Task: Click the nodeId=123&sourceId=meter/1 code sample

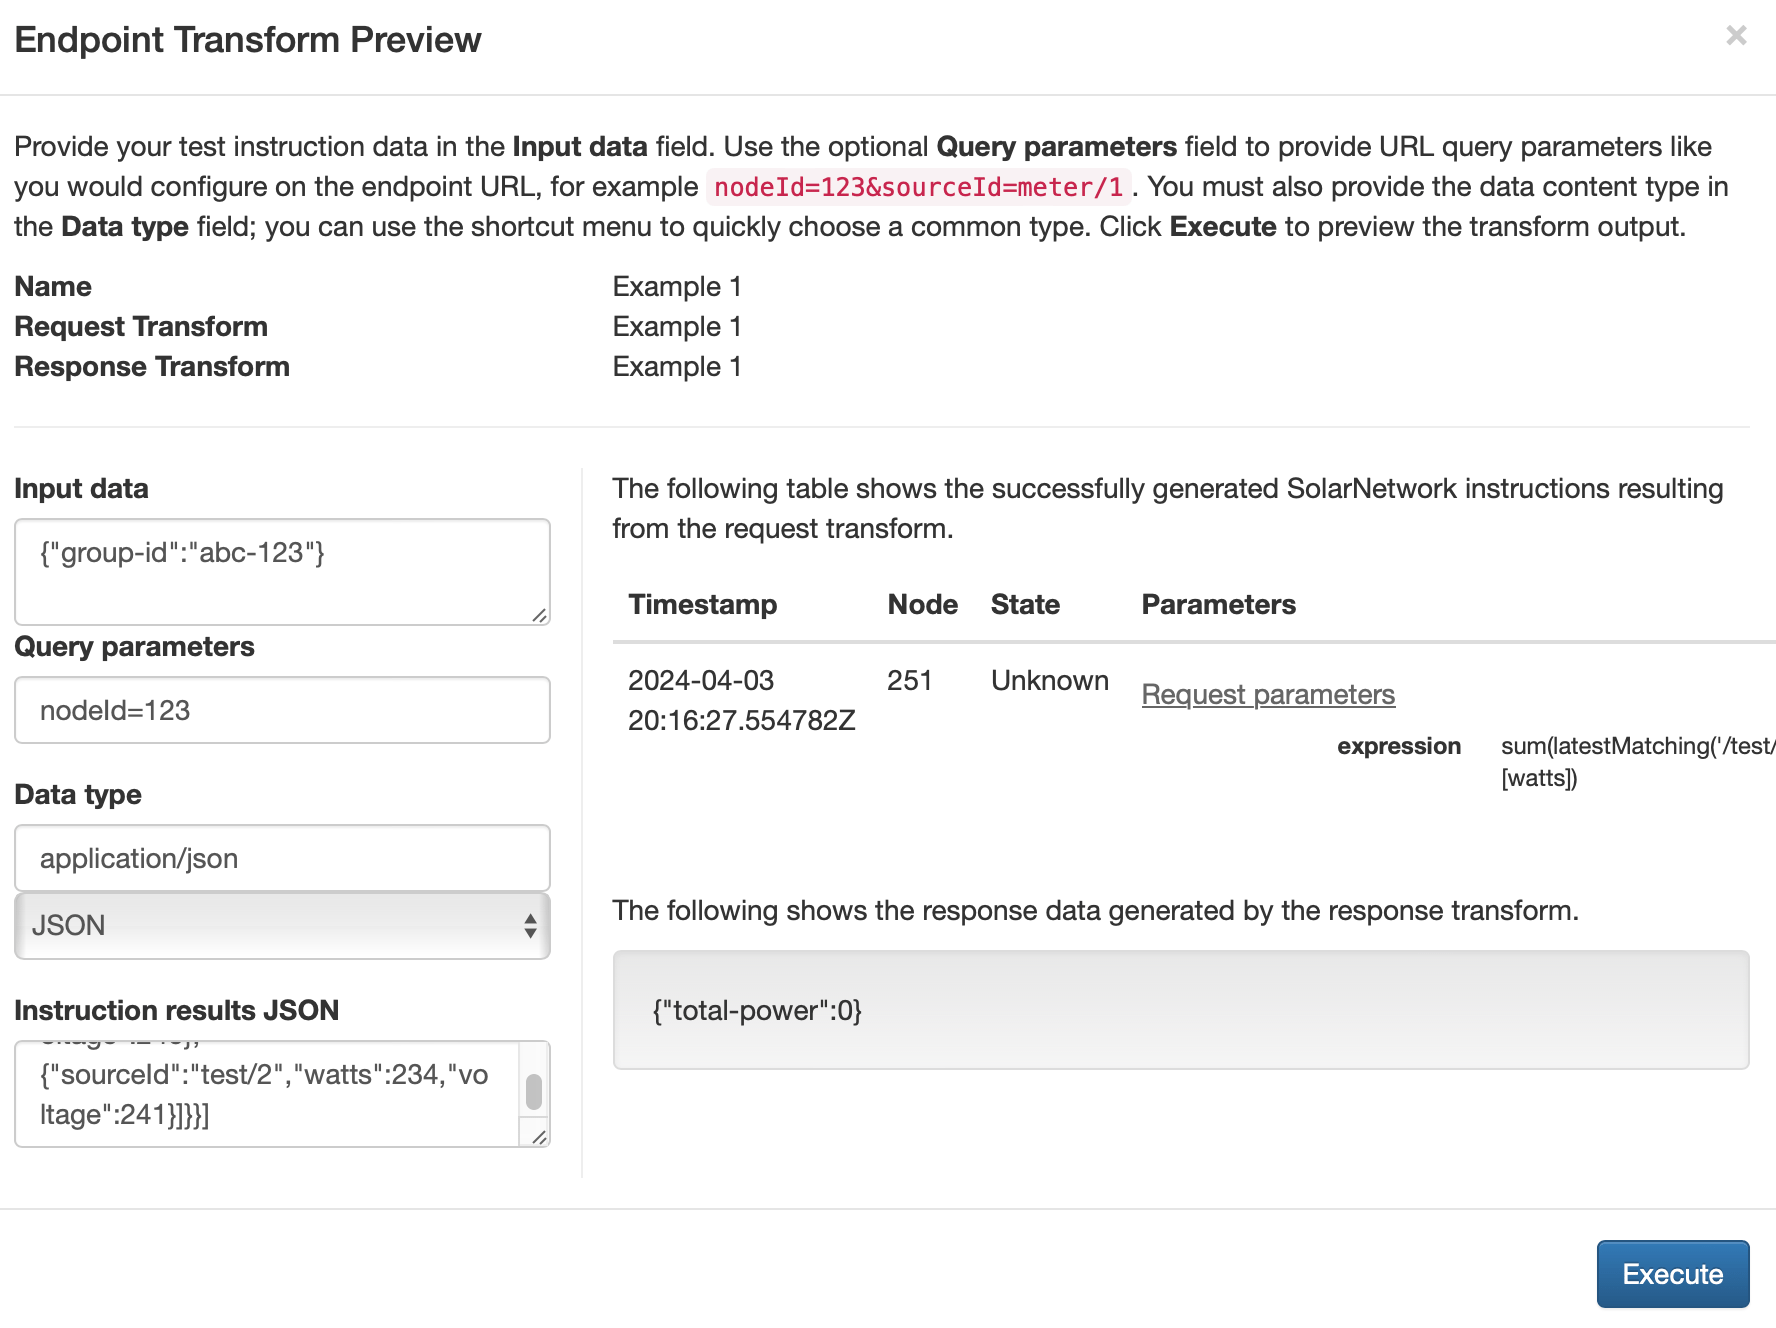Action: (x=918, y=187)
